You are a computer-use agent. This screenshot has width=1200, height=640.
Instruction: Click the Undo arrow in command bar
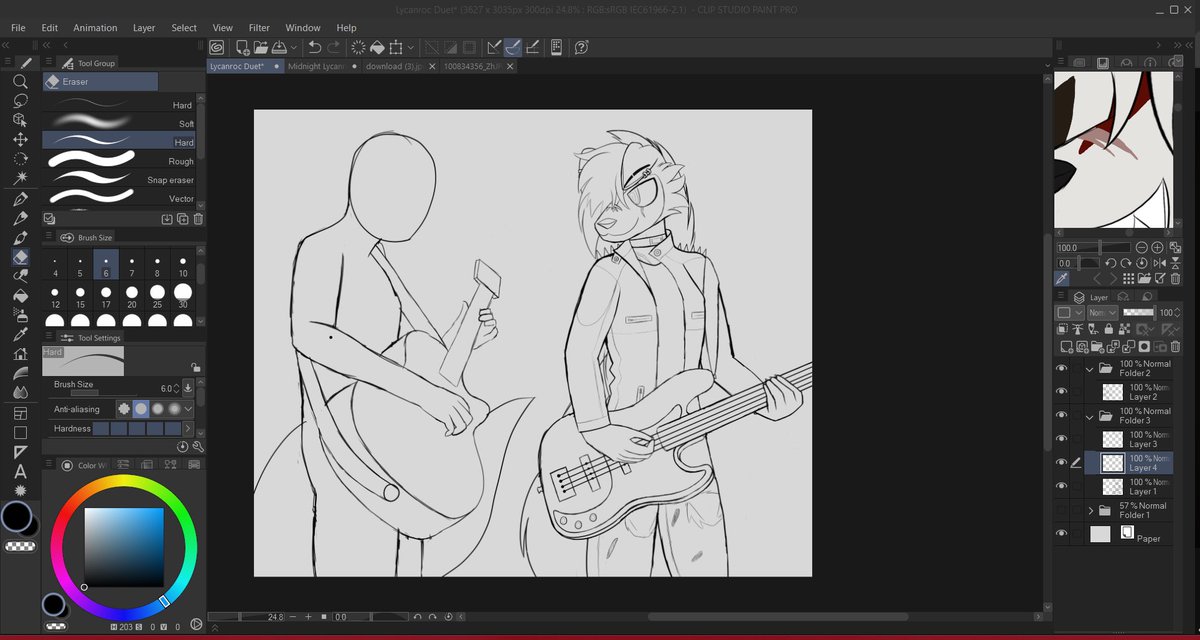(x=315, y=47)
